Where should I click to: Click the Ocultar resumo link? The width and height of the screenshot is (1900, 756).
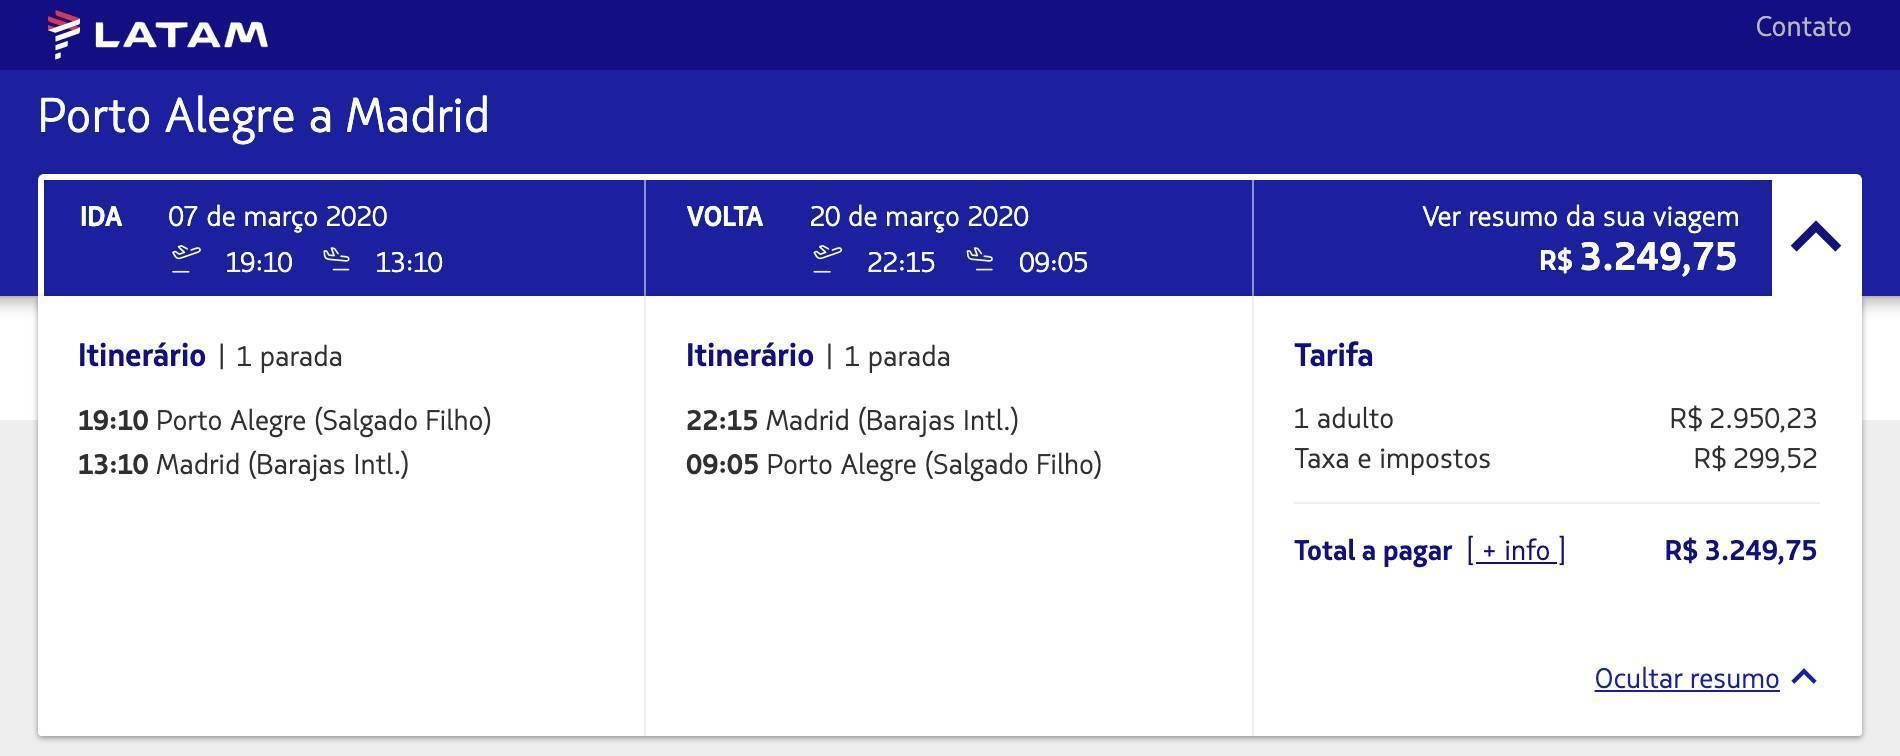coord(1686,678)
